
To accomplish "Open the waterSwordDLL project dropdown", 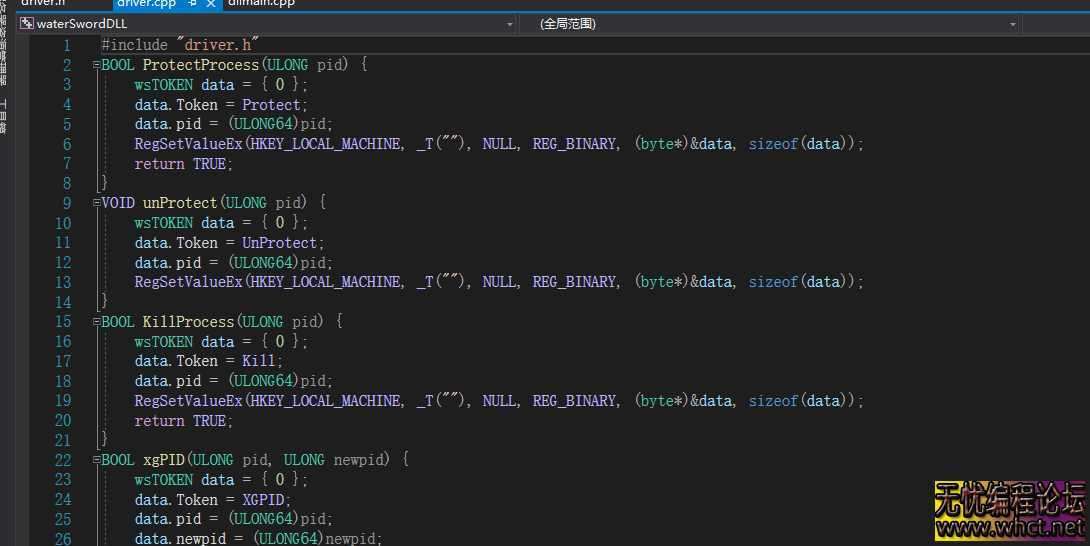I will pos(510,23).
